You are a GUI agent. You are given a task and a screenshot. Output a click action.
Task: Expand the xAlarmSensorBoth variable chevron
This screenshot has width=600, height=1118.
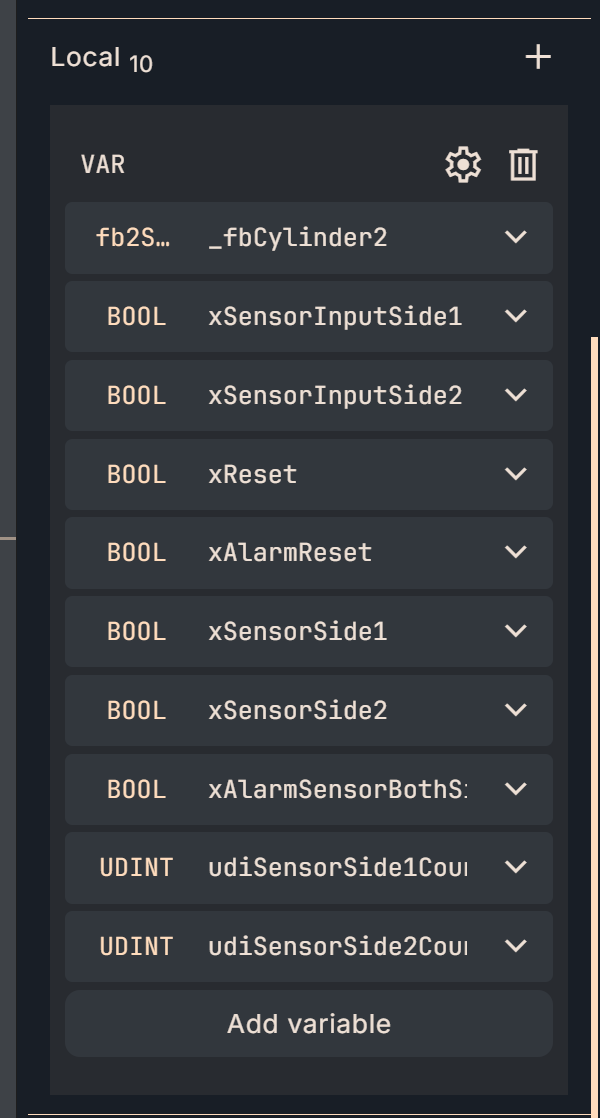(x=516, y=789)
